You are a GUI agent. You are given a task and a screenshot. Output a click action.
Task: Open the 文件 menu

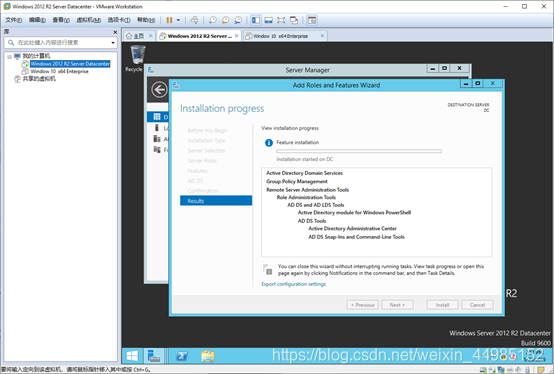point(14,20)
